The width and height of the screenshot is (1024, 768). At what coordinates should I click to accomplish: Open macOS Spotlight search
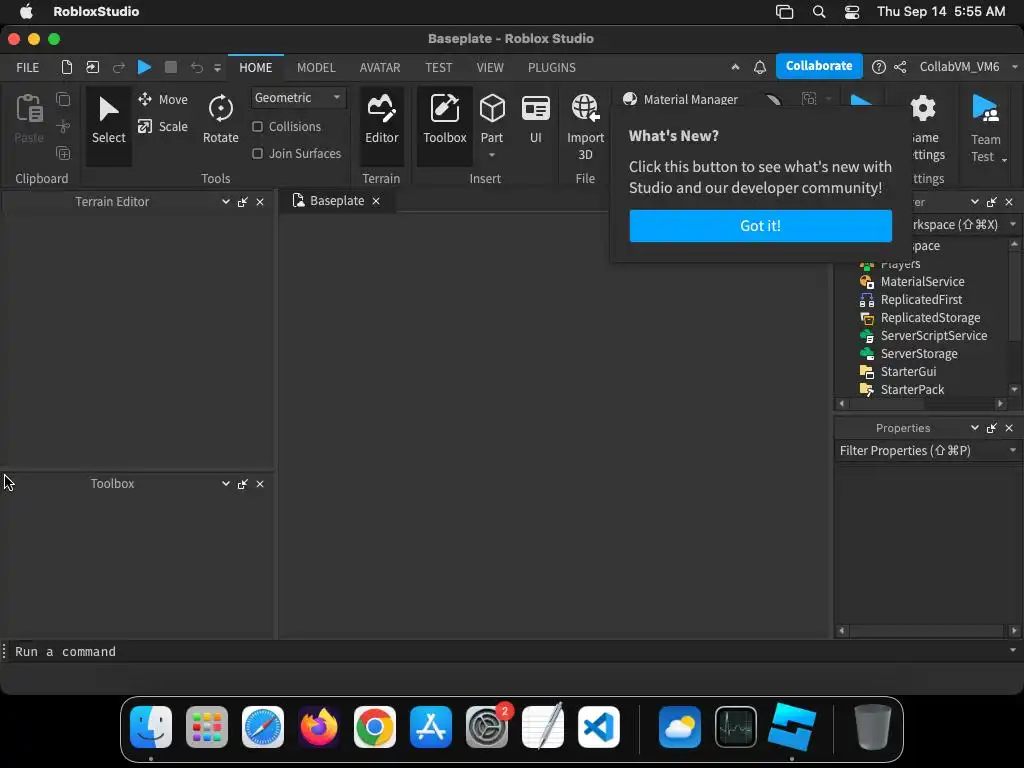(819, 12)
